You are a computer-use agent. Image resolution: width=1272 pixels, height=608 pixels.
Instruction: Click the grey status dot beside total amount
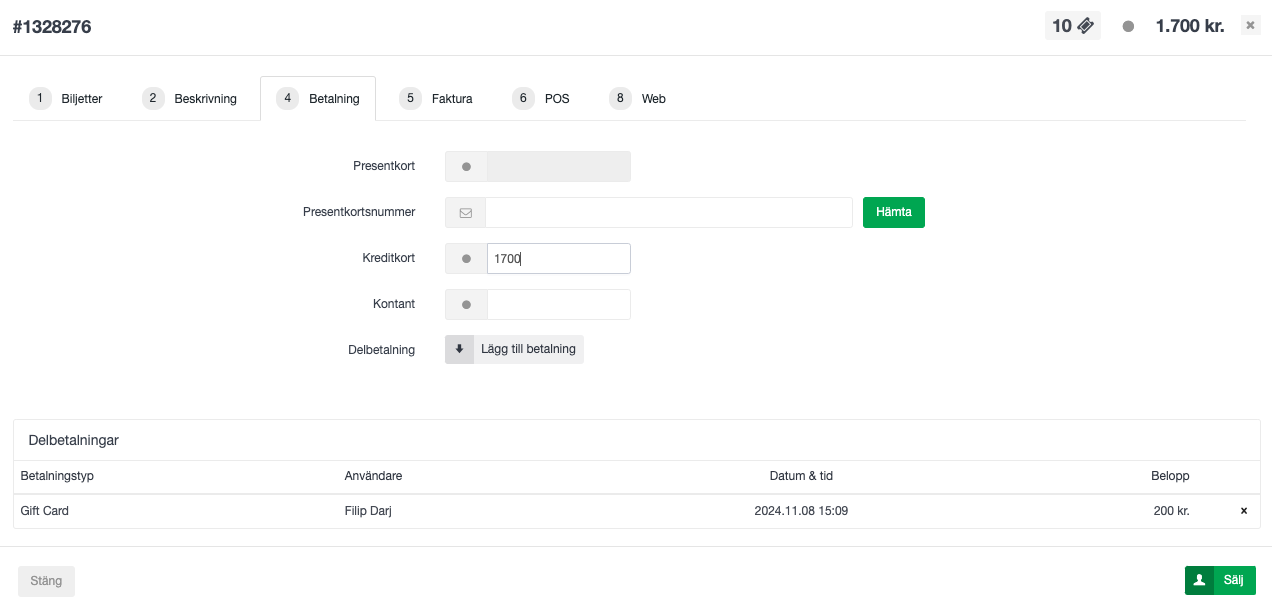(x=1128, y=27)
